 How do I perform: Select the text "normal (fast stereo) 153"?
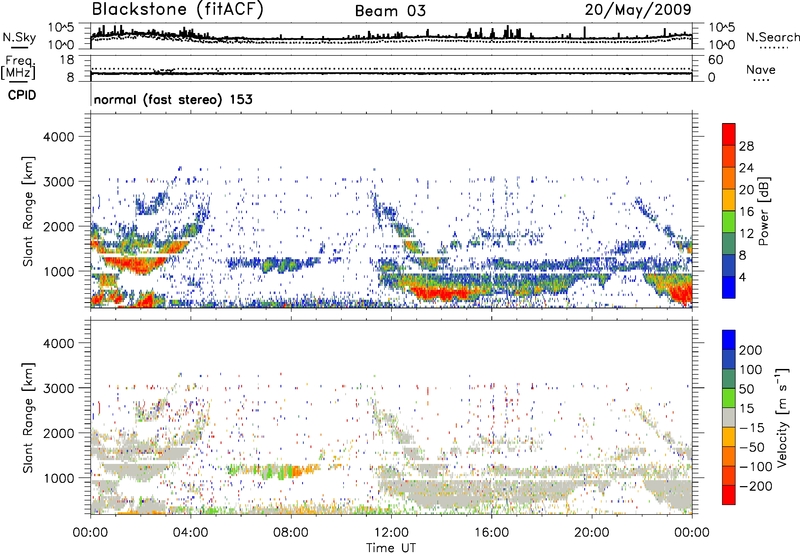(173, 99)
